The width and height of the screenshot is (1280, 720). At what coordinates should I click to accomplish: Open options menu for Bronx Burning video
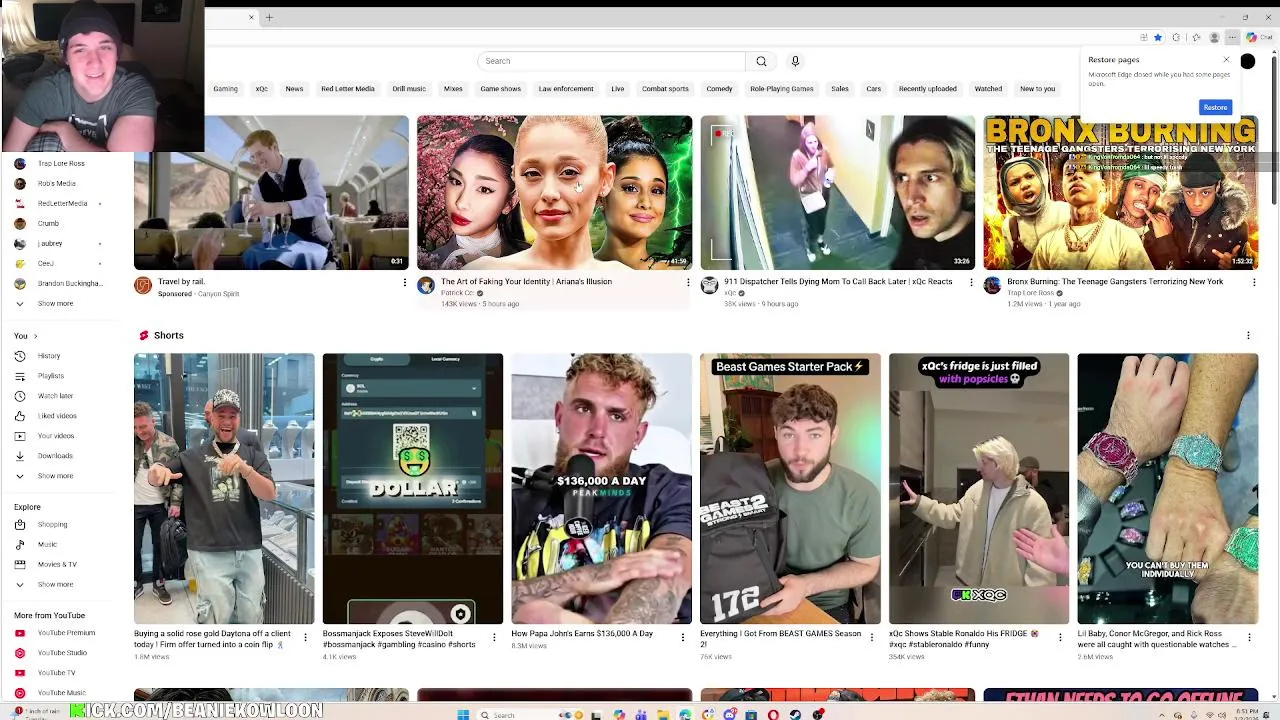pyautogui.click(x=1254, y=283)
